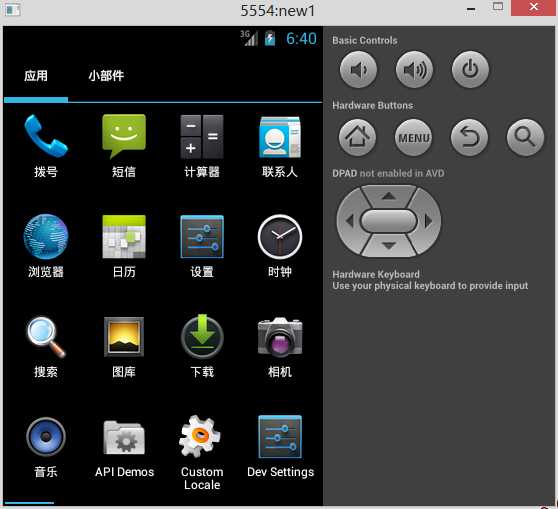Click the hardware MENU button
Image resolution: width=558 pixels, height=509 pixels.
(x=414, y=137)
